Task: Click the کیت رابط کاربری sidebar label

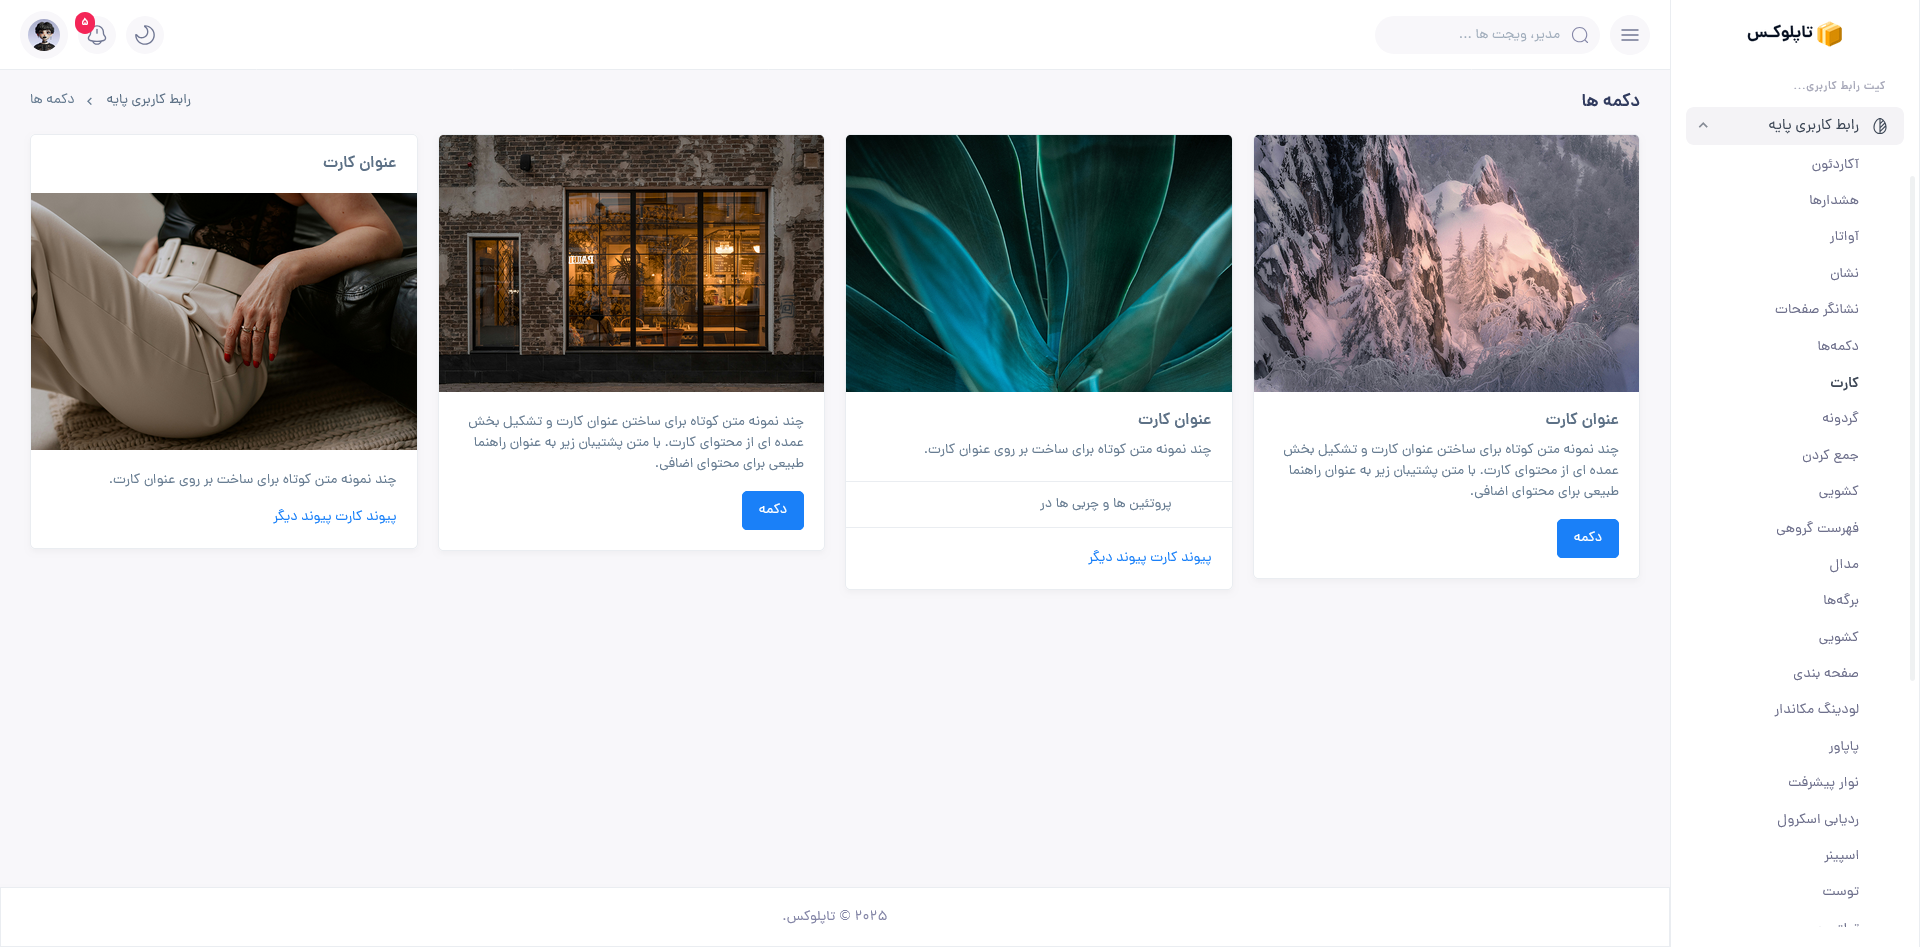Action: pyautogui.click(x=1839, y=86)
